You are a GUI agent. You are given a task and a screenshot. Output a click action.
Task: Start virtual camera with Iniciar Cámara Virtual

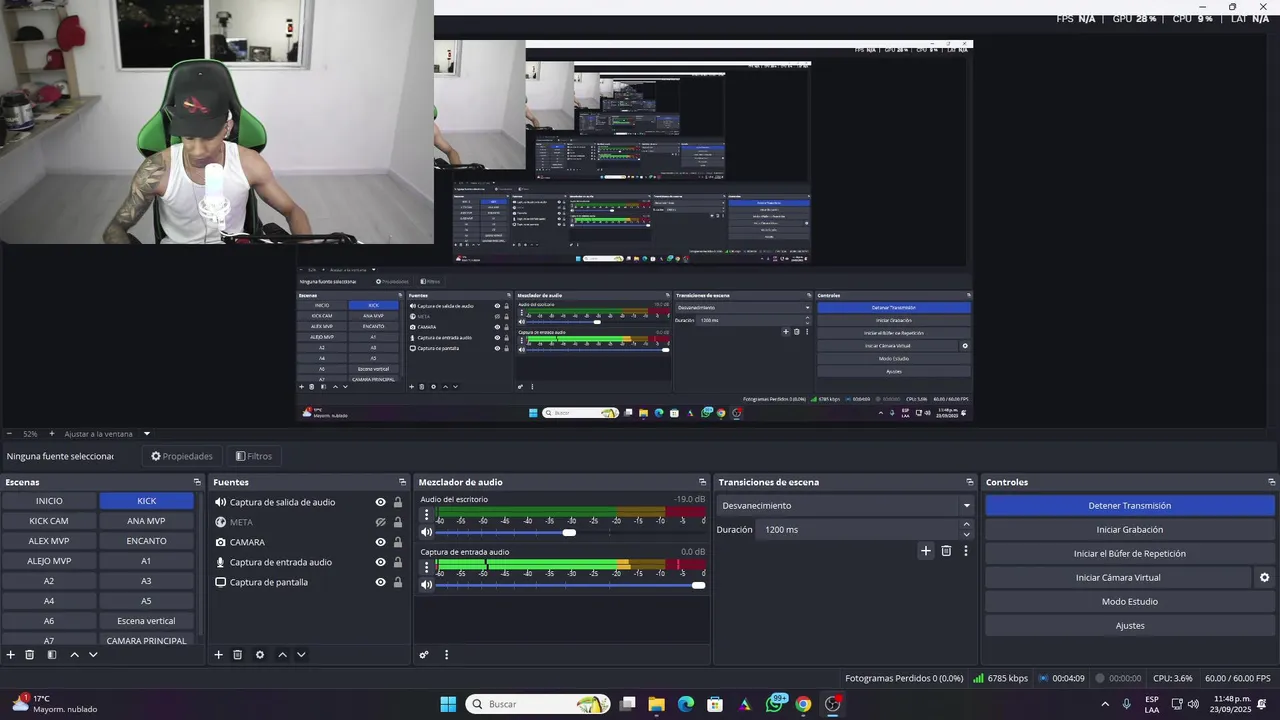(1118, 578)
